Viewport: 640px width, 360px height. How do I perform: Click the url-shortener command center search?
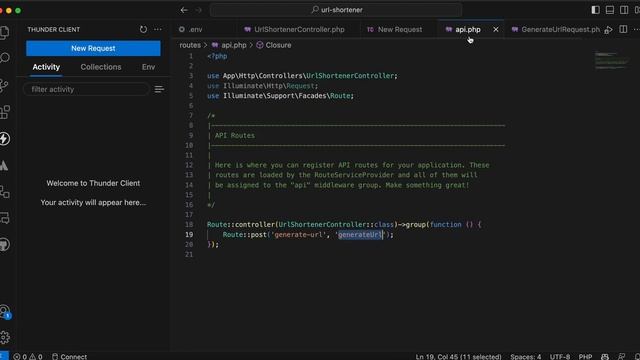click(x=336, y=10)
